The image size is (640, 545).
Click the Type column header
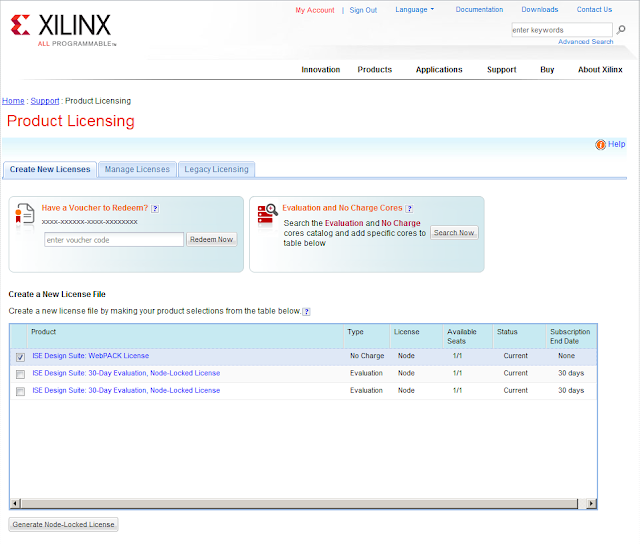coord(367,336)
